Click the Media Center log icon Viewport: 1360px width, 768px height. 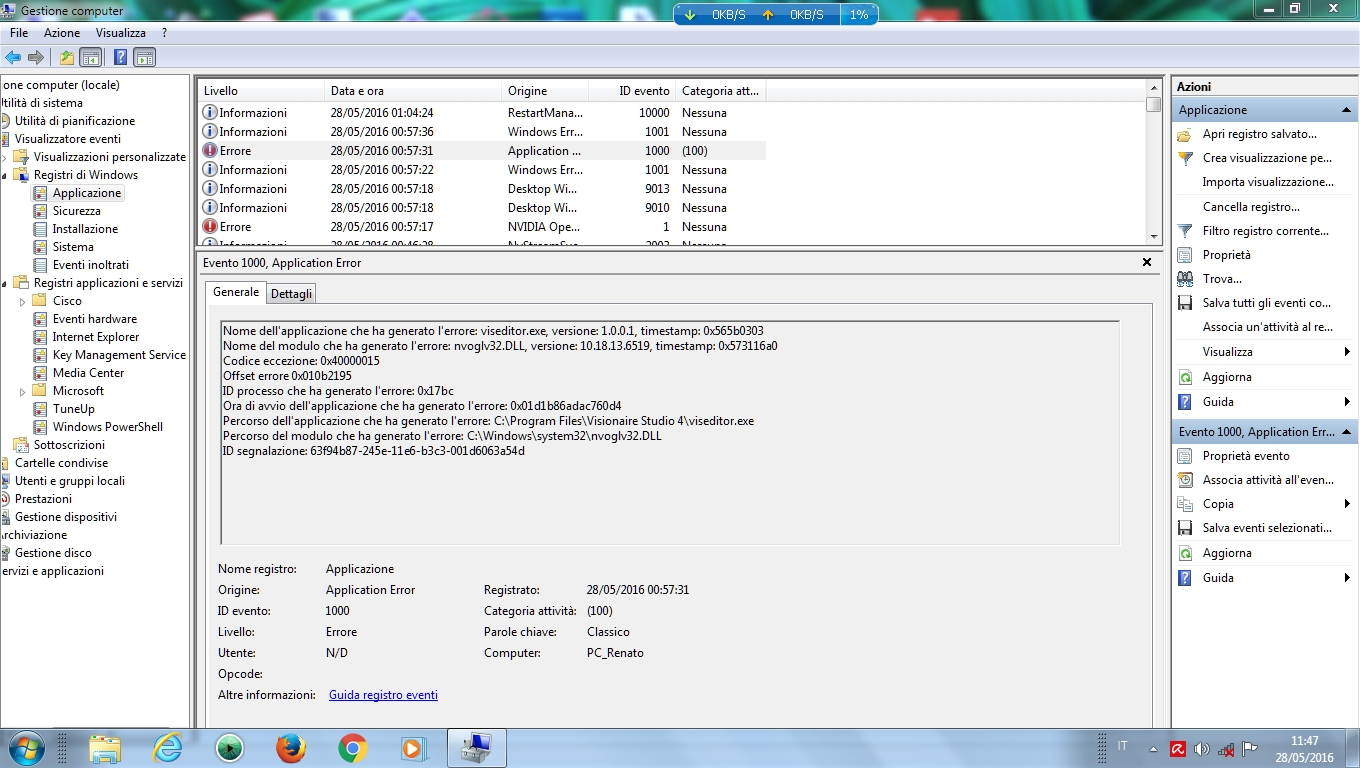(x=40, y=373)
